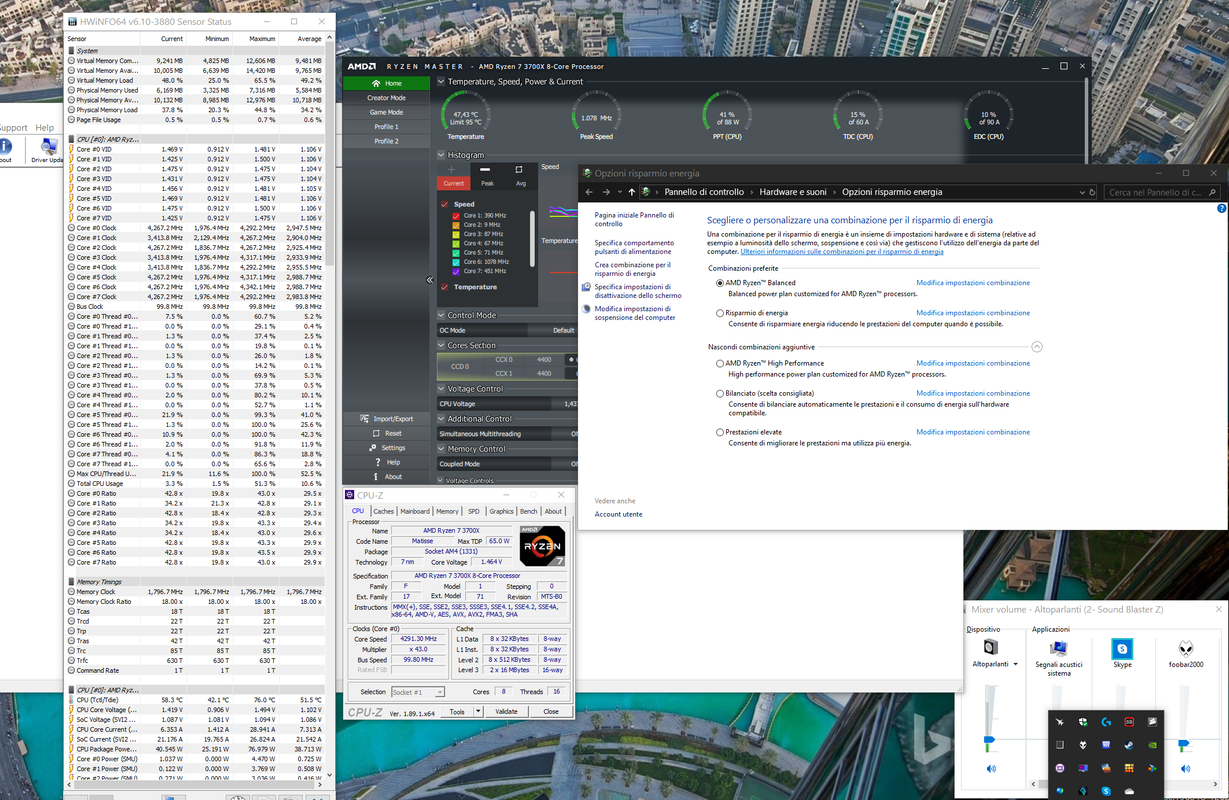Screen dimensions: 1229x800
Task: Toggle Core 6: 1078 MHz checkbox
Action: click(x=457, y=262)
